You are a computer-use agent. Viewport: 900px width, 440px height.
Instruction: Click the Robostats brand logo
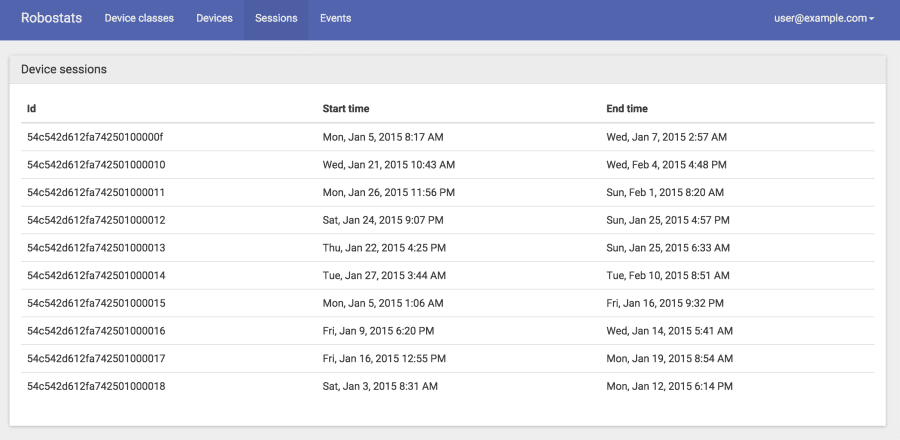pos(52,18)
